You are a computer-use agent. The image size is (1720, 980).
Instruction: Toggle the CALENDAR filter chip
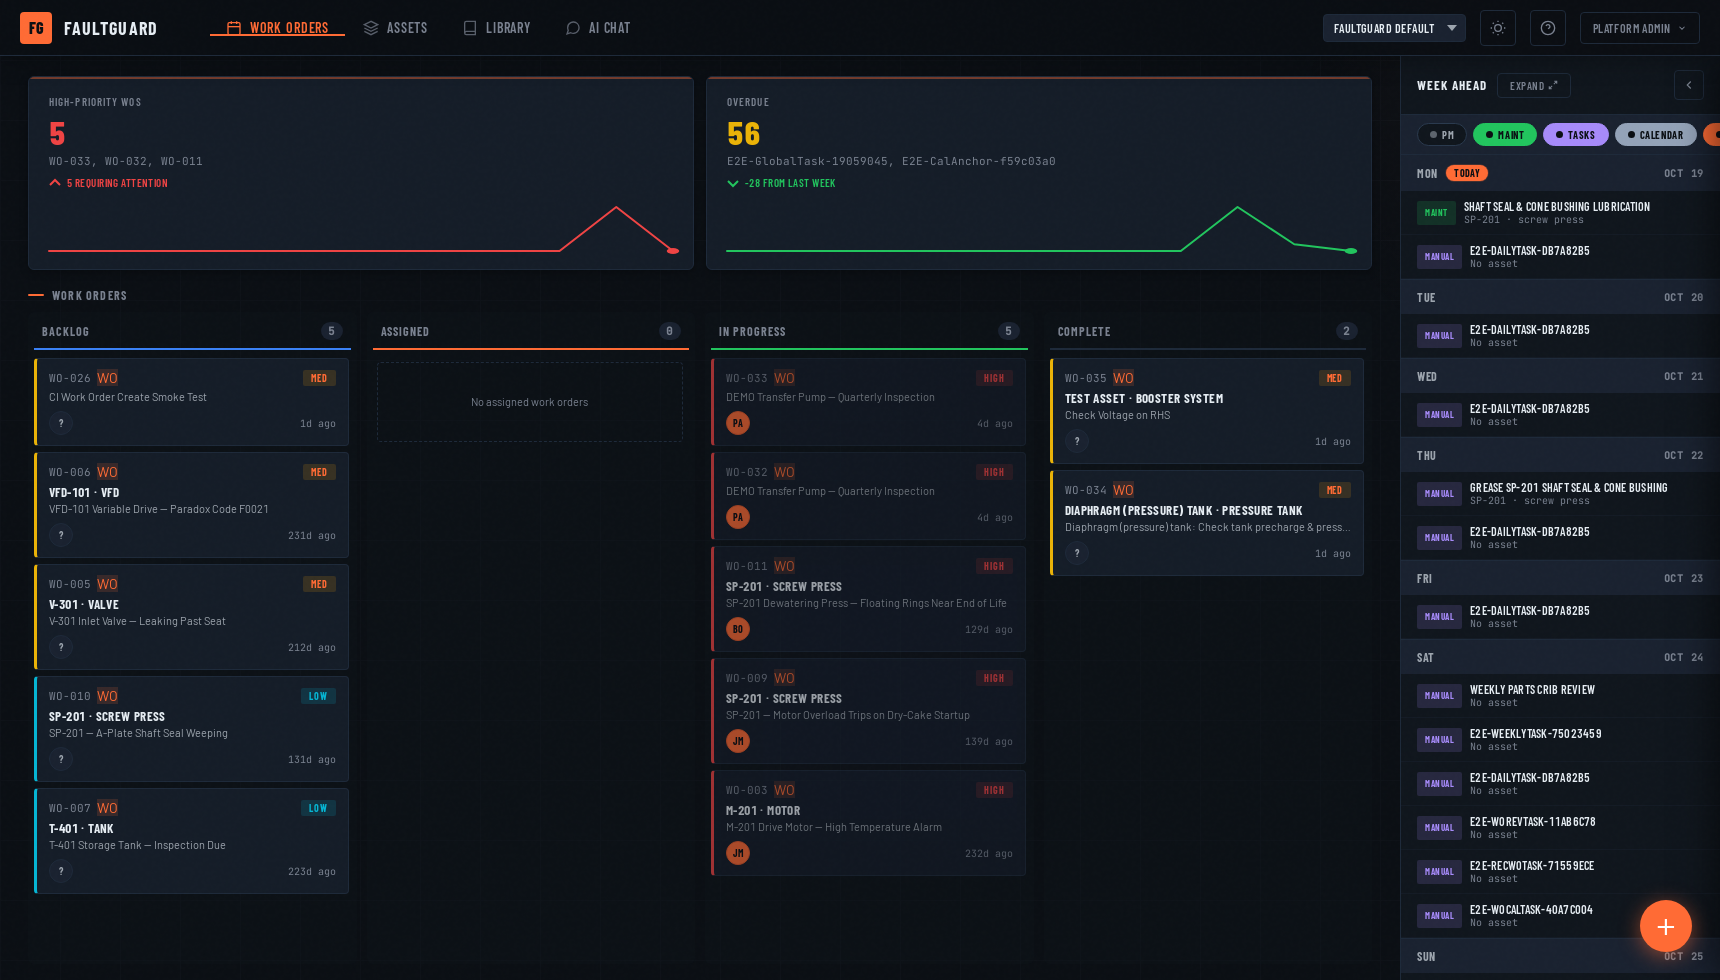click(1656, 135)
